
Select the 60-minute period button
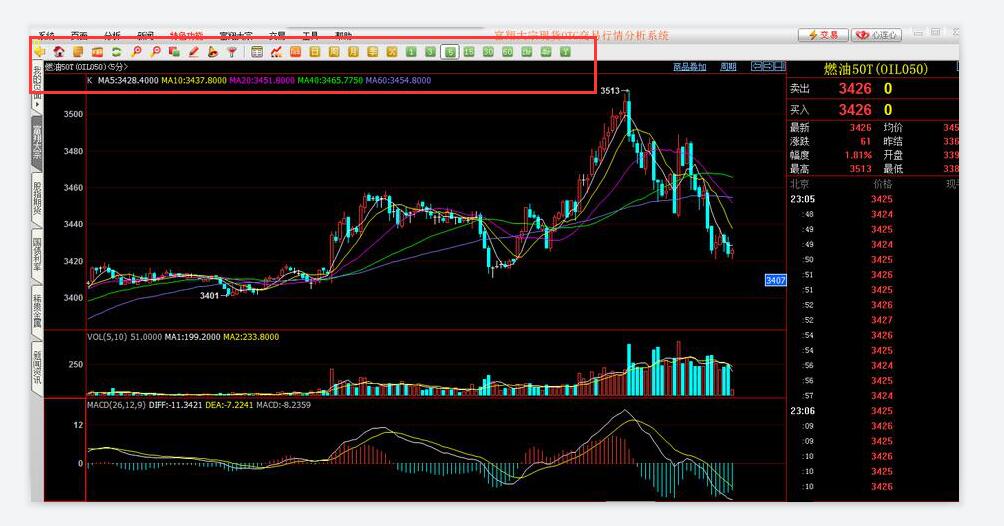[507, 51]
